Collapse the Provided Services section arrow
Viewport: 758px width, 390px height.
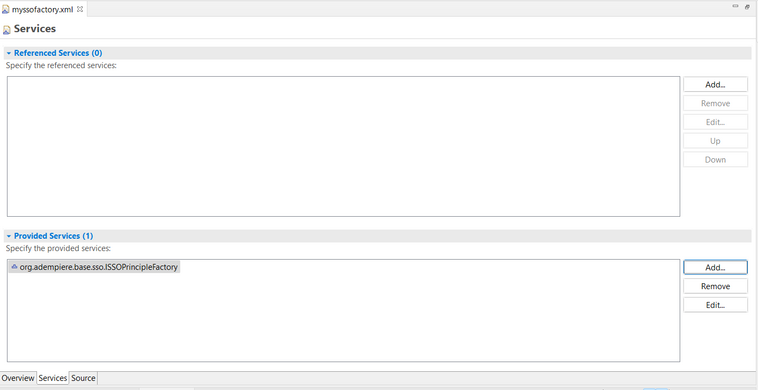coord(9,236)
